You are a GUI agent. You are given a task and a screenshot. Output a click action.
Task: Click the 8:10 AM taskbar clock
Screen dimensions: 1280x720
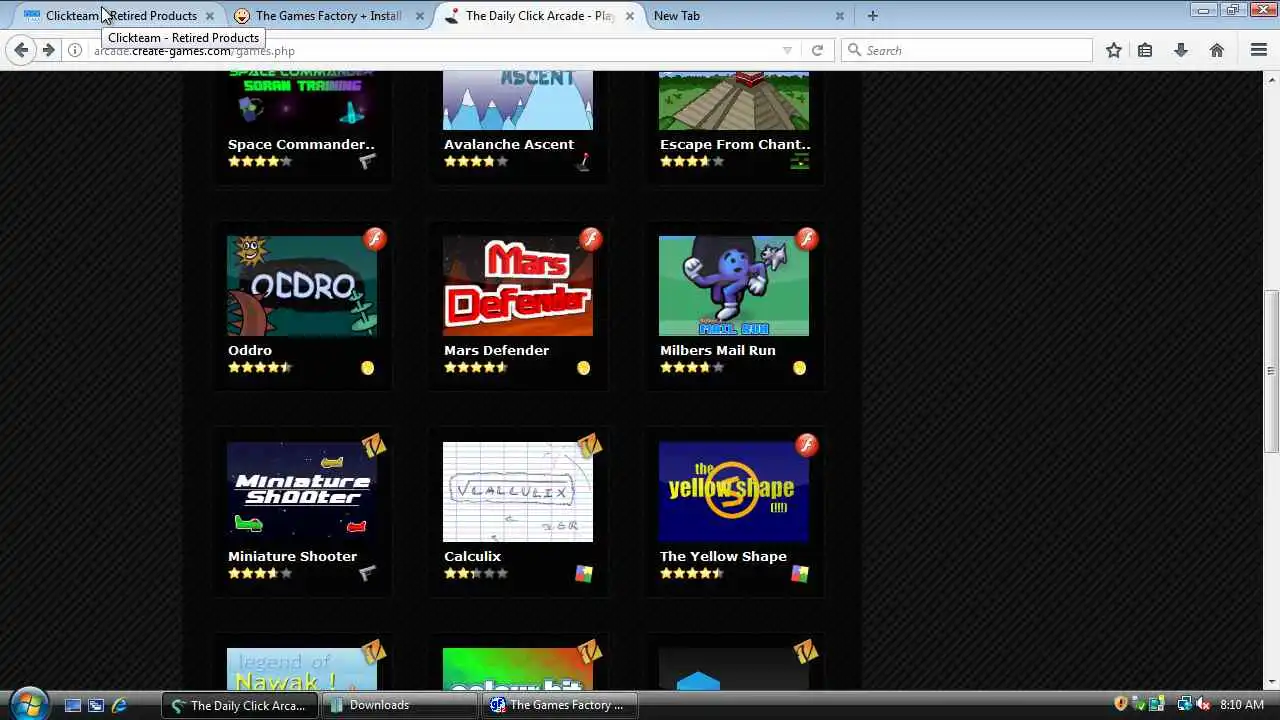tap(1242, 705)
